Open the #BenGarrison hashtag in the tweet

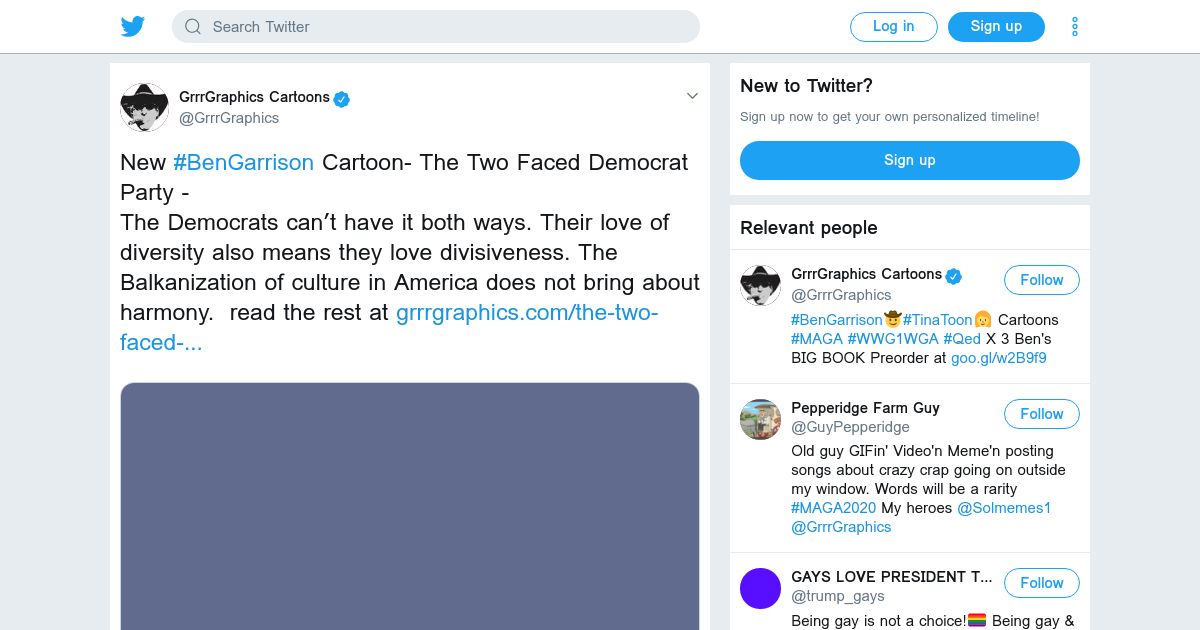[x=243, y=162]
